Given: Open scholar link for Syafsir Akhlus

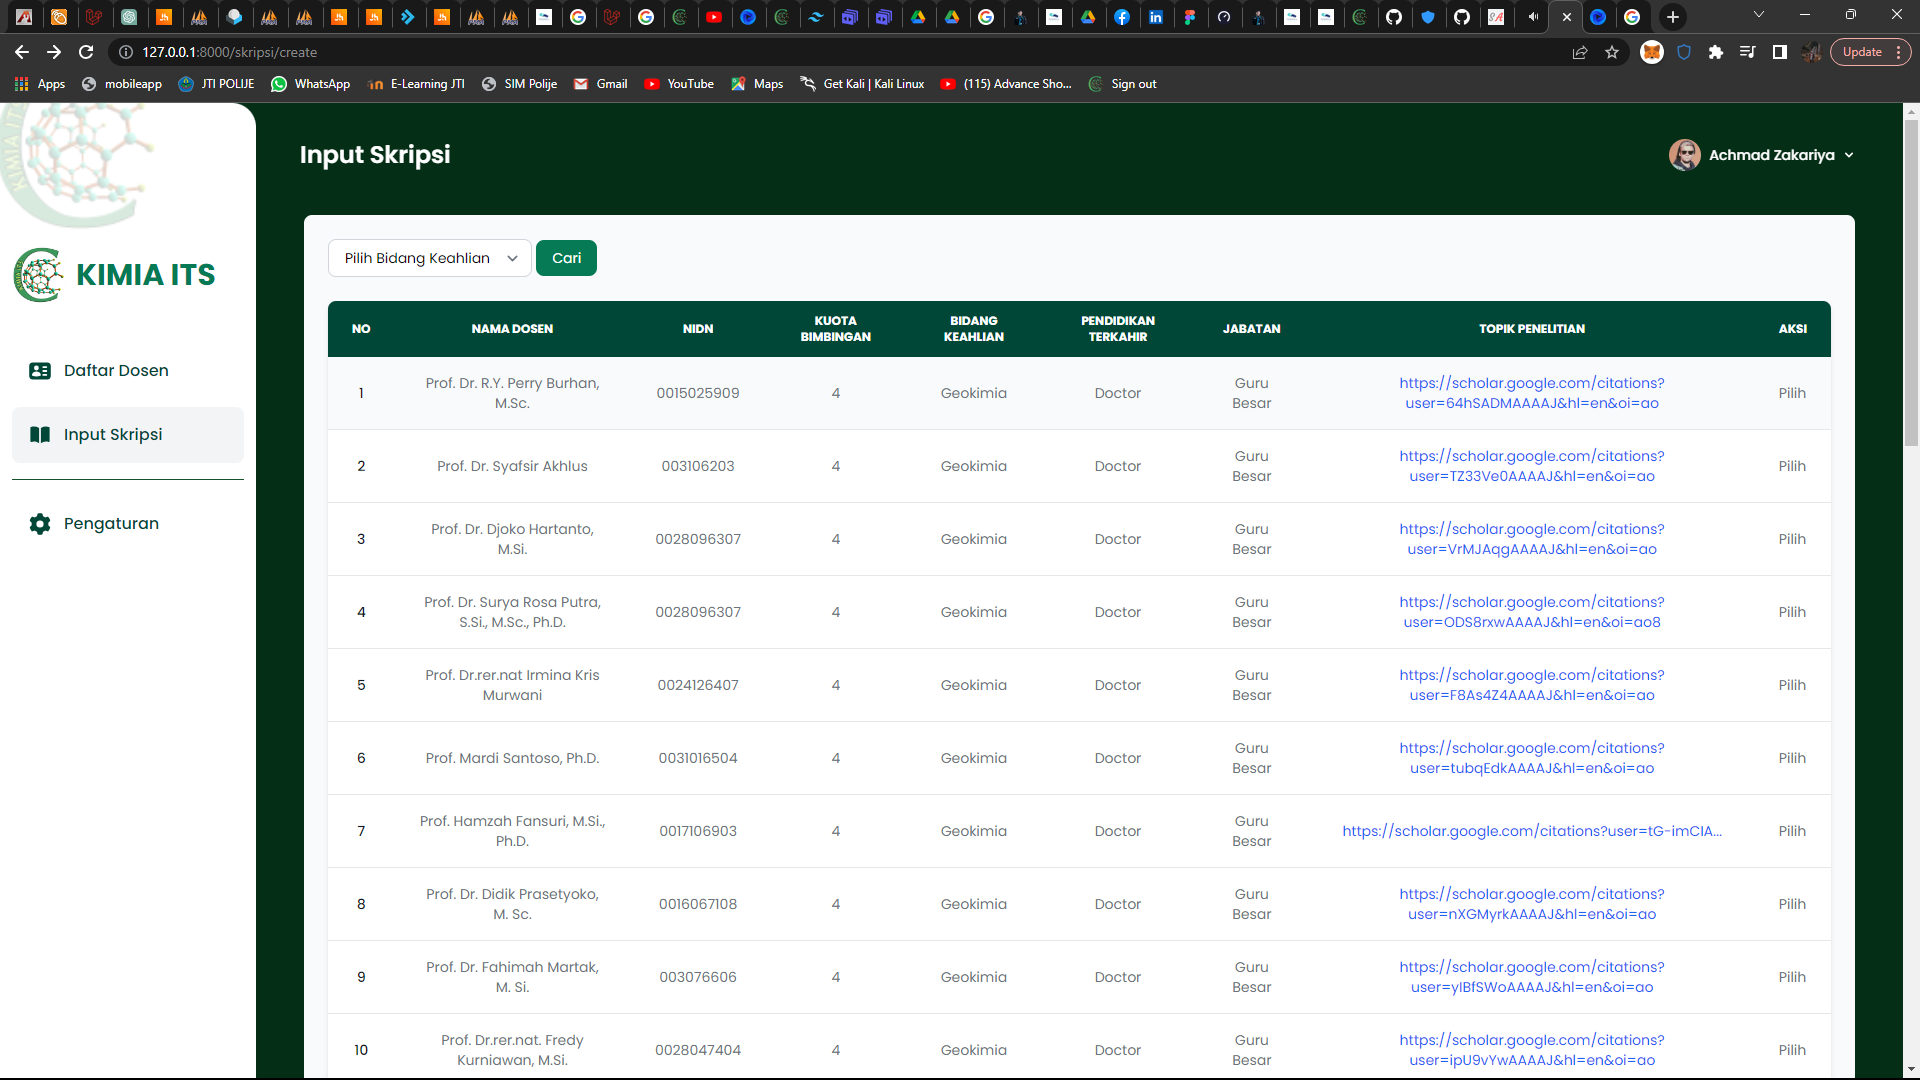Looking at the screenshot, I should coord(1532,467).
